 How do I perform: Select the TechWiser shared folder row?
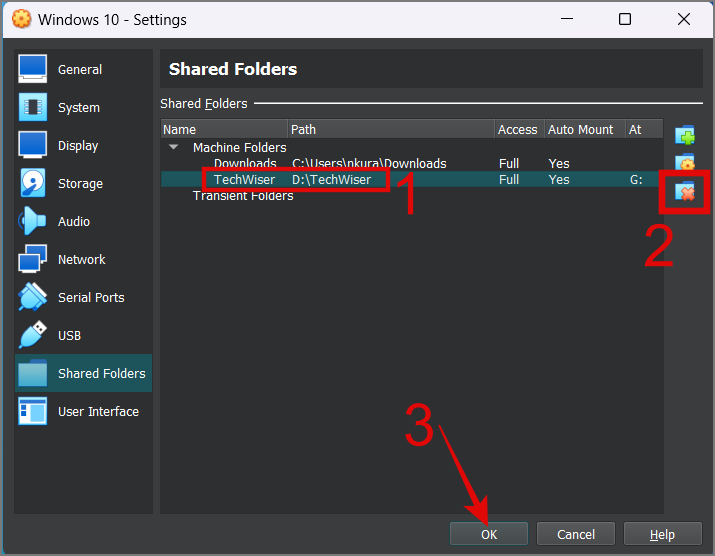click(412, 179)
